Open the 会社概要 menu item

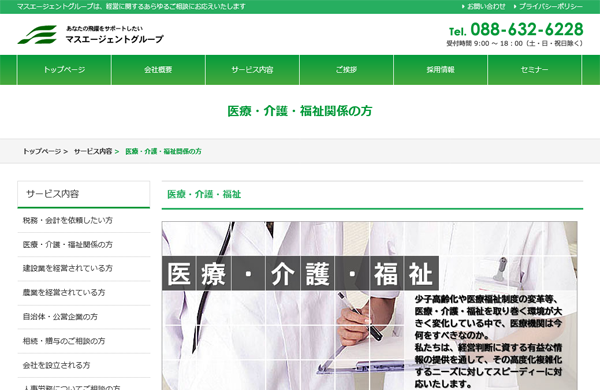pos(158,70)
